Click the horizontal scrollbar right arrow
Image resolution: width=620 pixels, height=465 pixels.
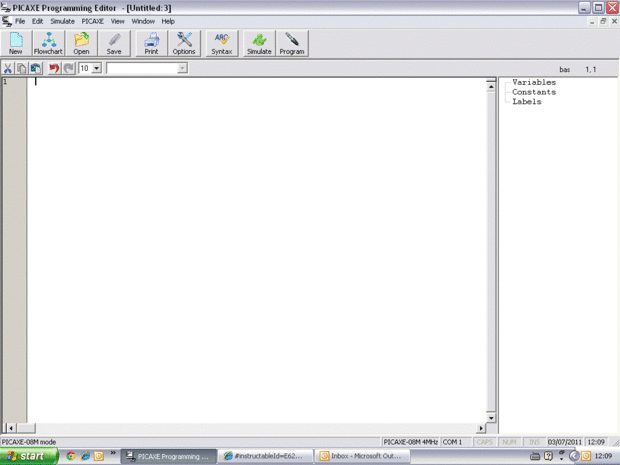coord(480,428)
